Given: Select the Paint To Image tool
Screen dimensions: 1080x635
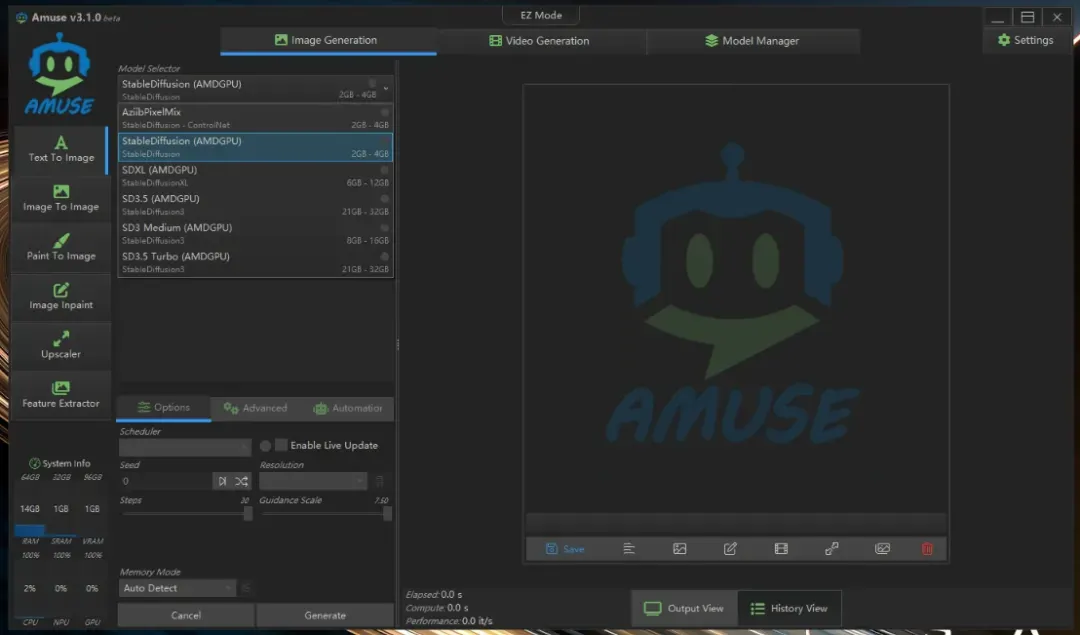Looking at the screenshot, I should coord(61,248).
